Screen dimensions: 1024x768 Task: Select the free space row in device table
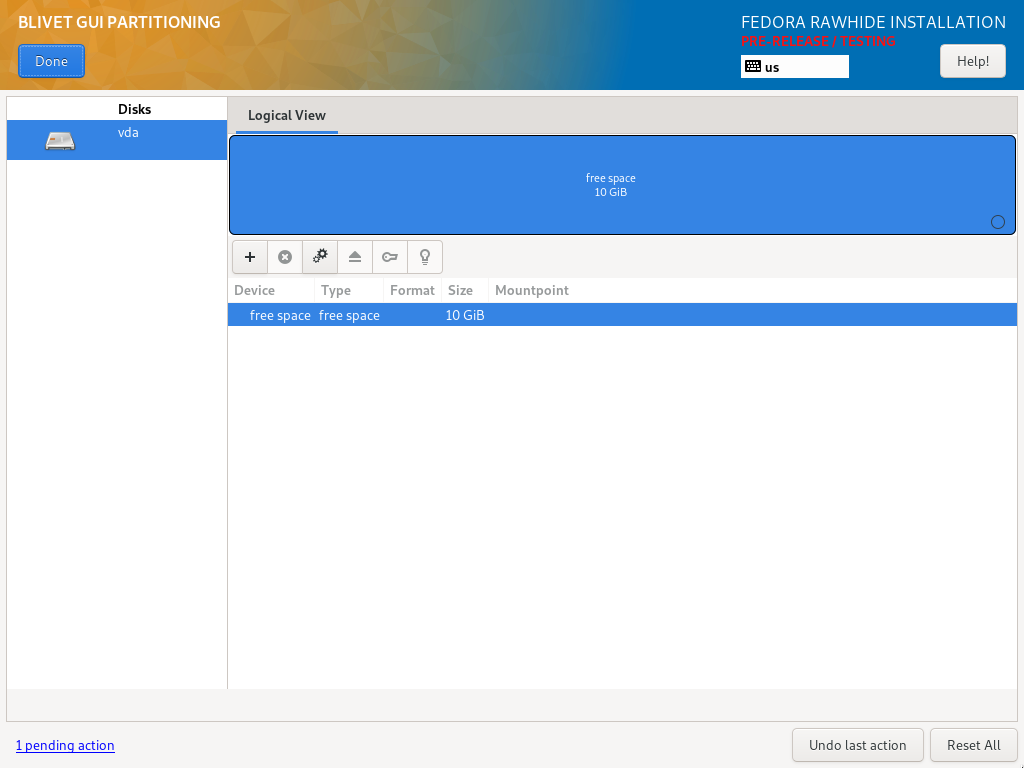[x=622, y=315]
